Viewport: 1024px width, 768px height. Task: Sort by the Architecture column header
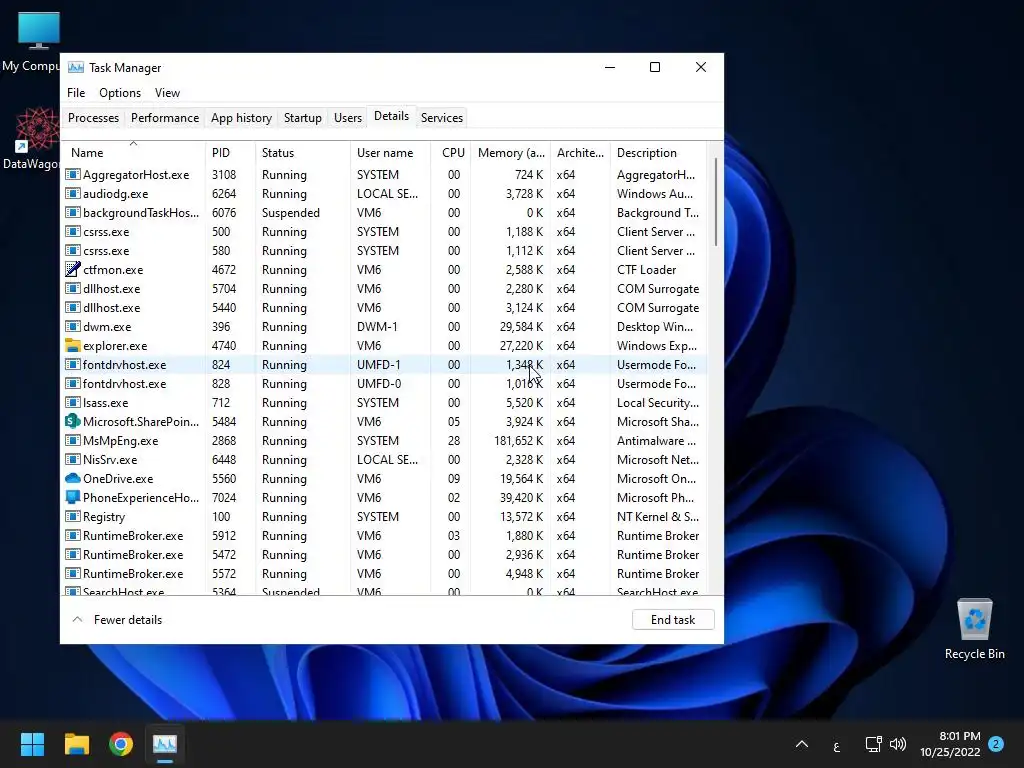click(580, 152)
